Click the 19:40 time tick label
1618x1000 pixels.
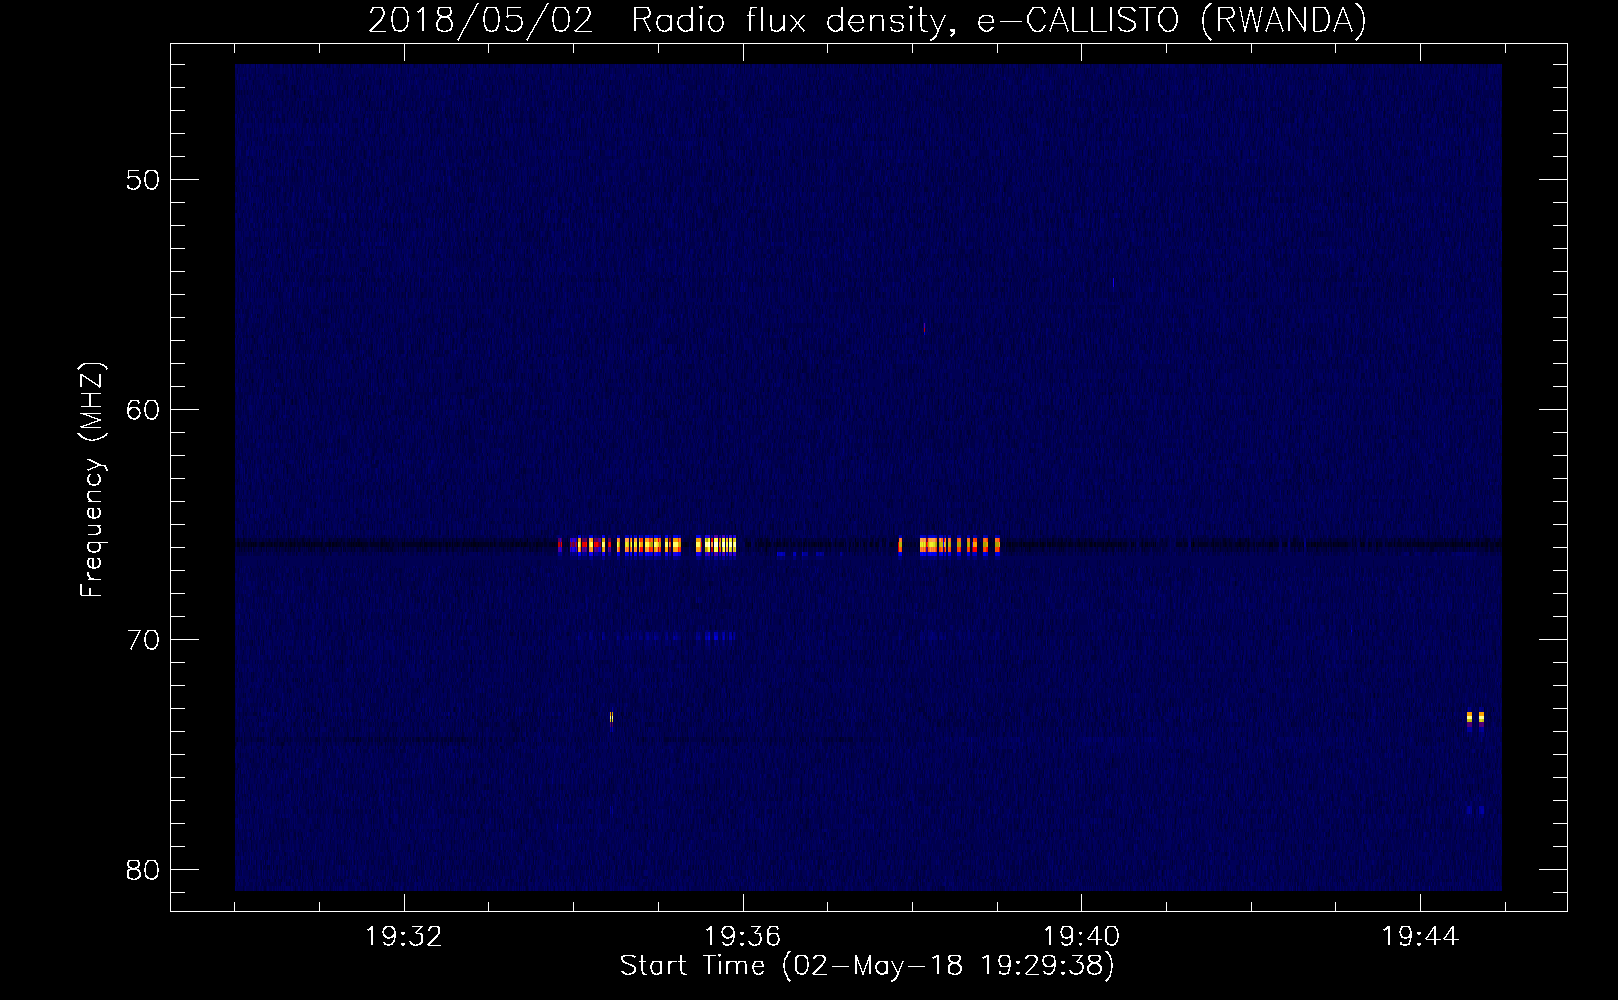(x=1081, y=937)
